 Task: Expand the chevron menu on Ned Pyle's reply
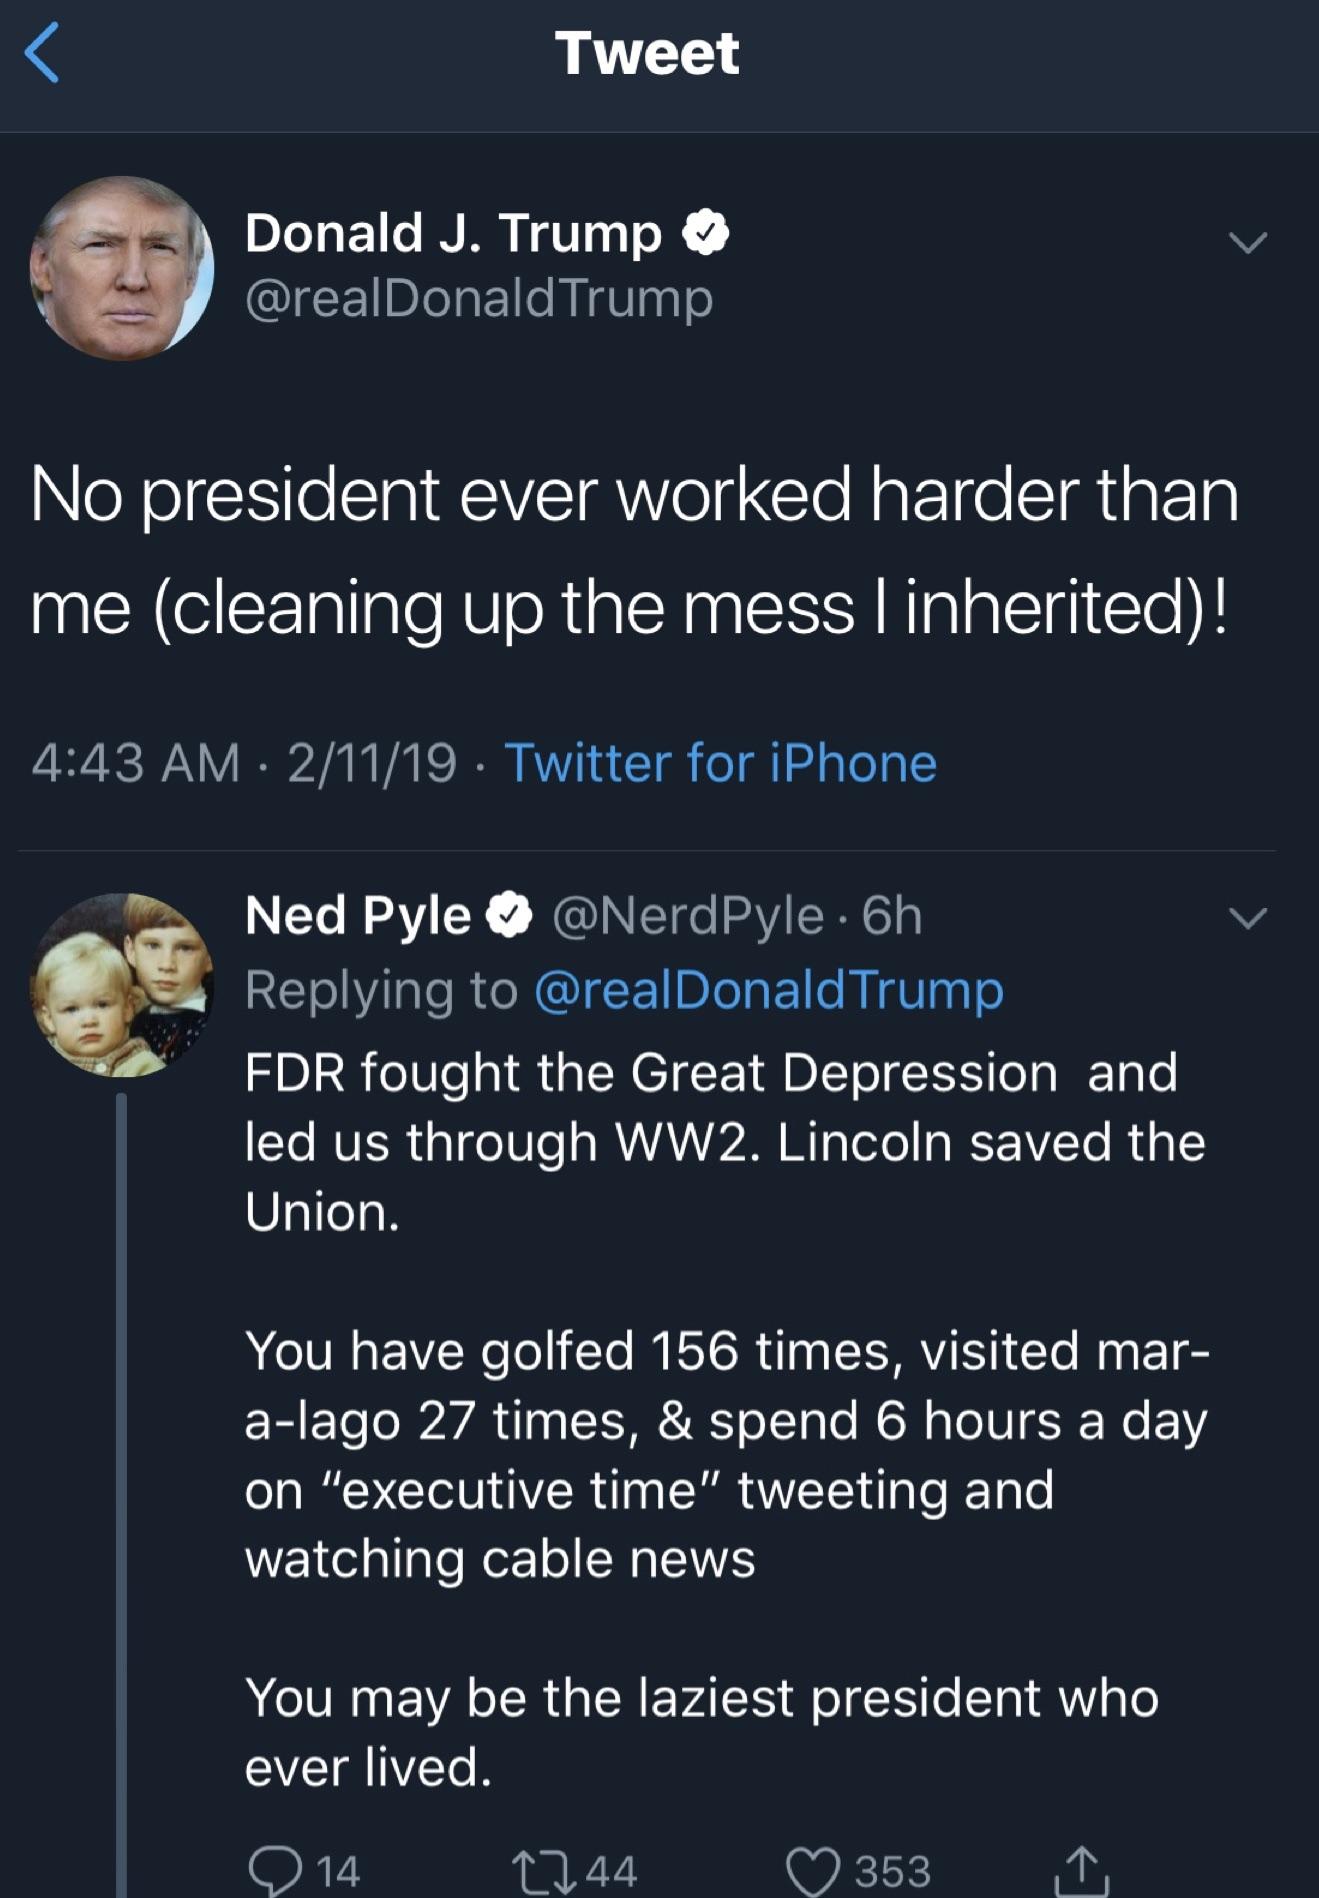[x=1247, y=918]
